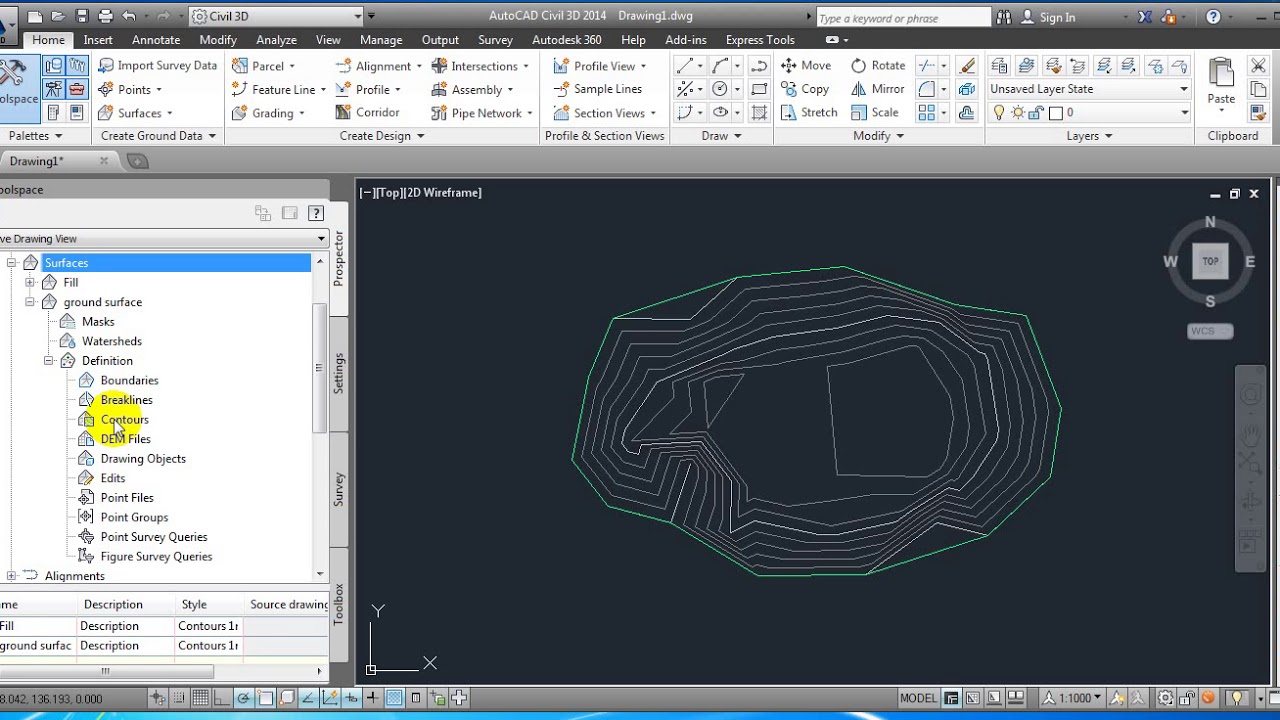This screenshot has width=1280, height=720.
Task: Expand the Modify panel title
Action: (x=878, y=136)
